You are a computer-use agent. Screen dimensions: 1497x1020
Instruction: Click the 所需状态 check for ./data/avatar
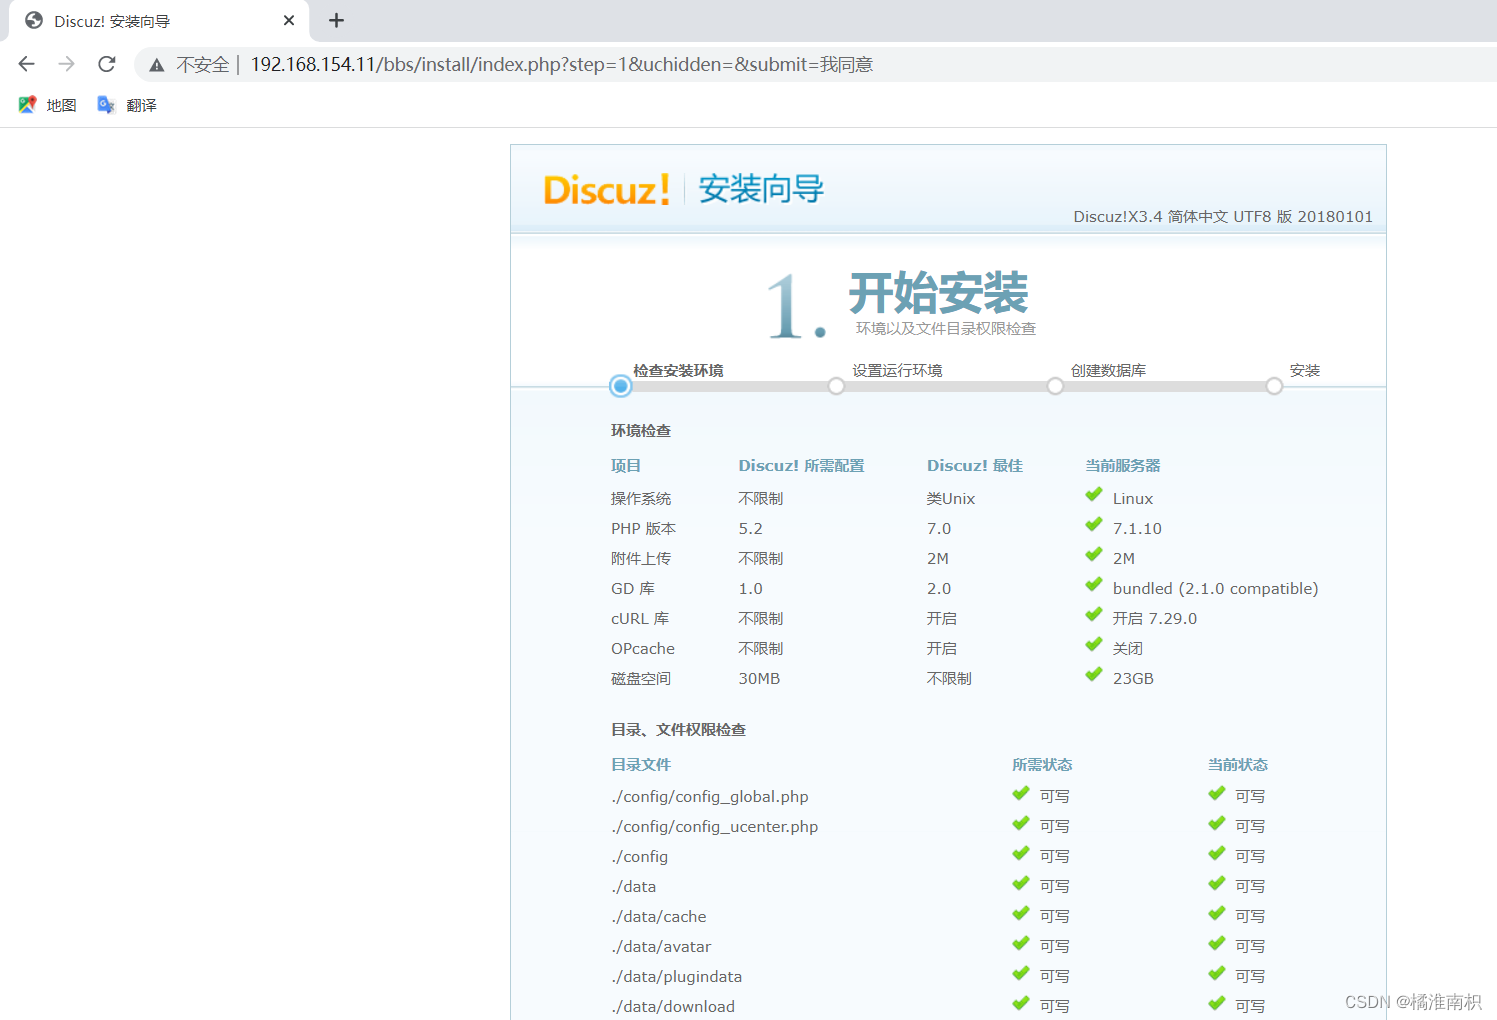pos(1021,943)
